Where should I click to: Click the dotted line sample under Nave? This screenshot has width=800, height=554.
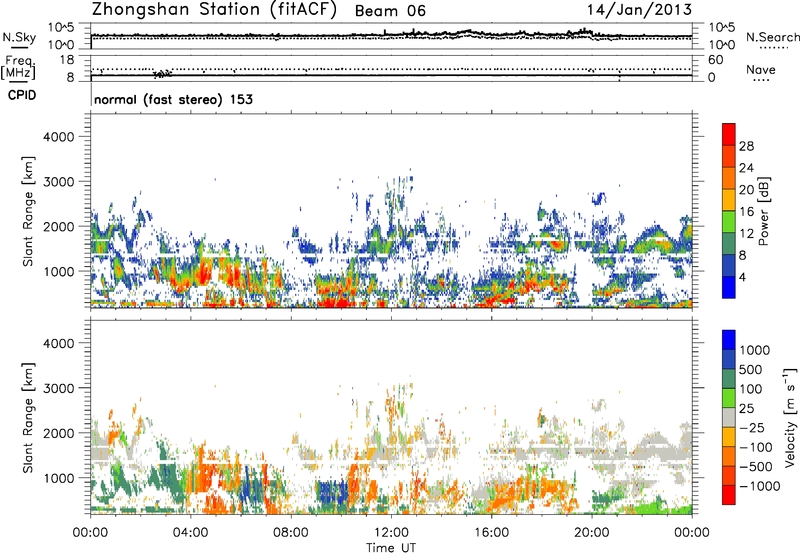[761, 80]
